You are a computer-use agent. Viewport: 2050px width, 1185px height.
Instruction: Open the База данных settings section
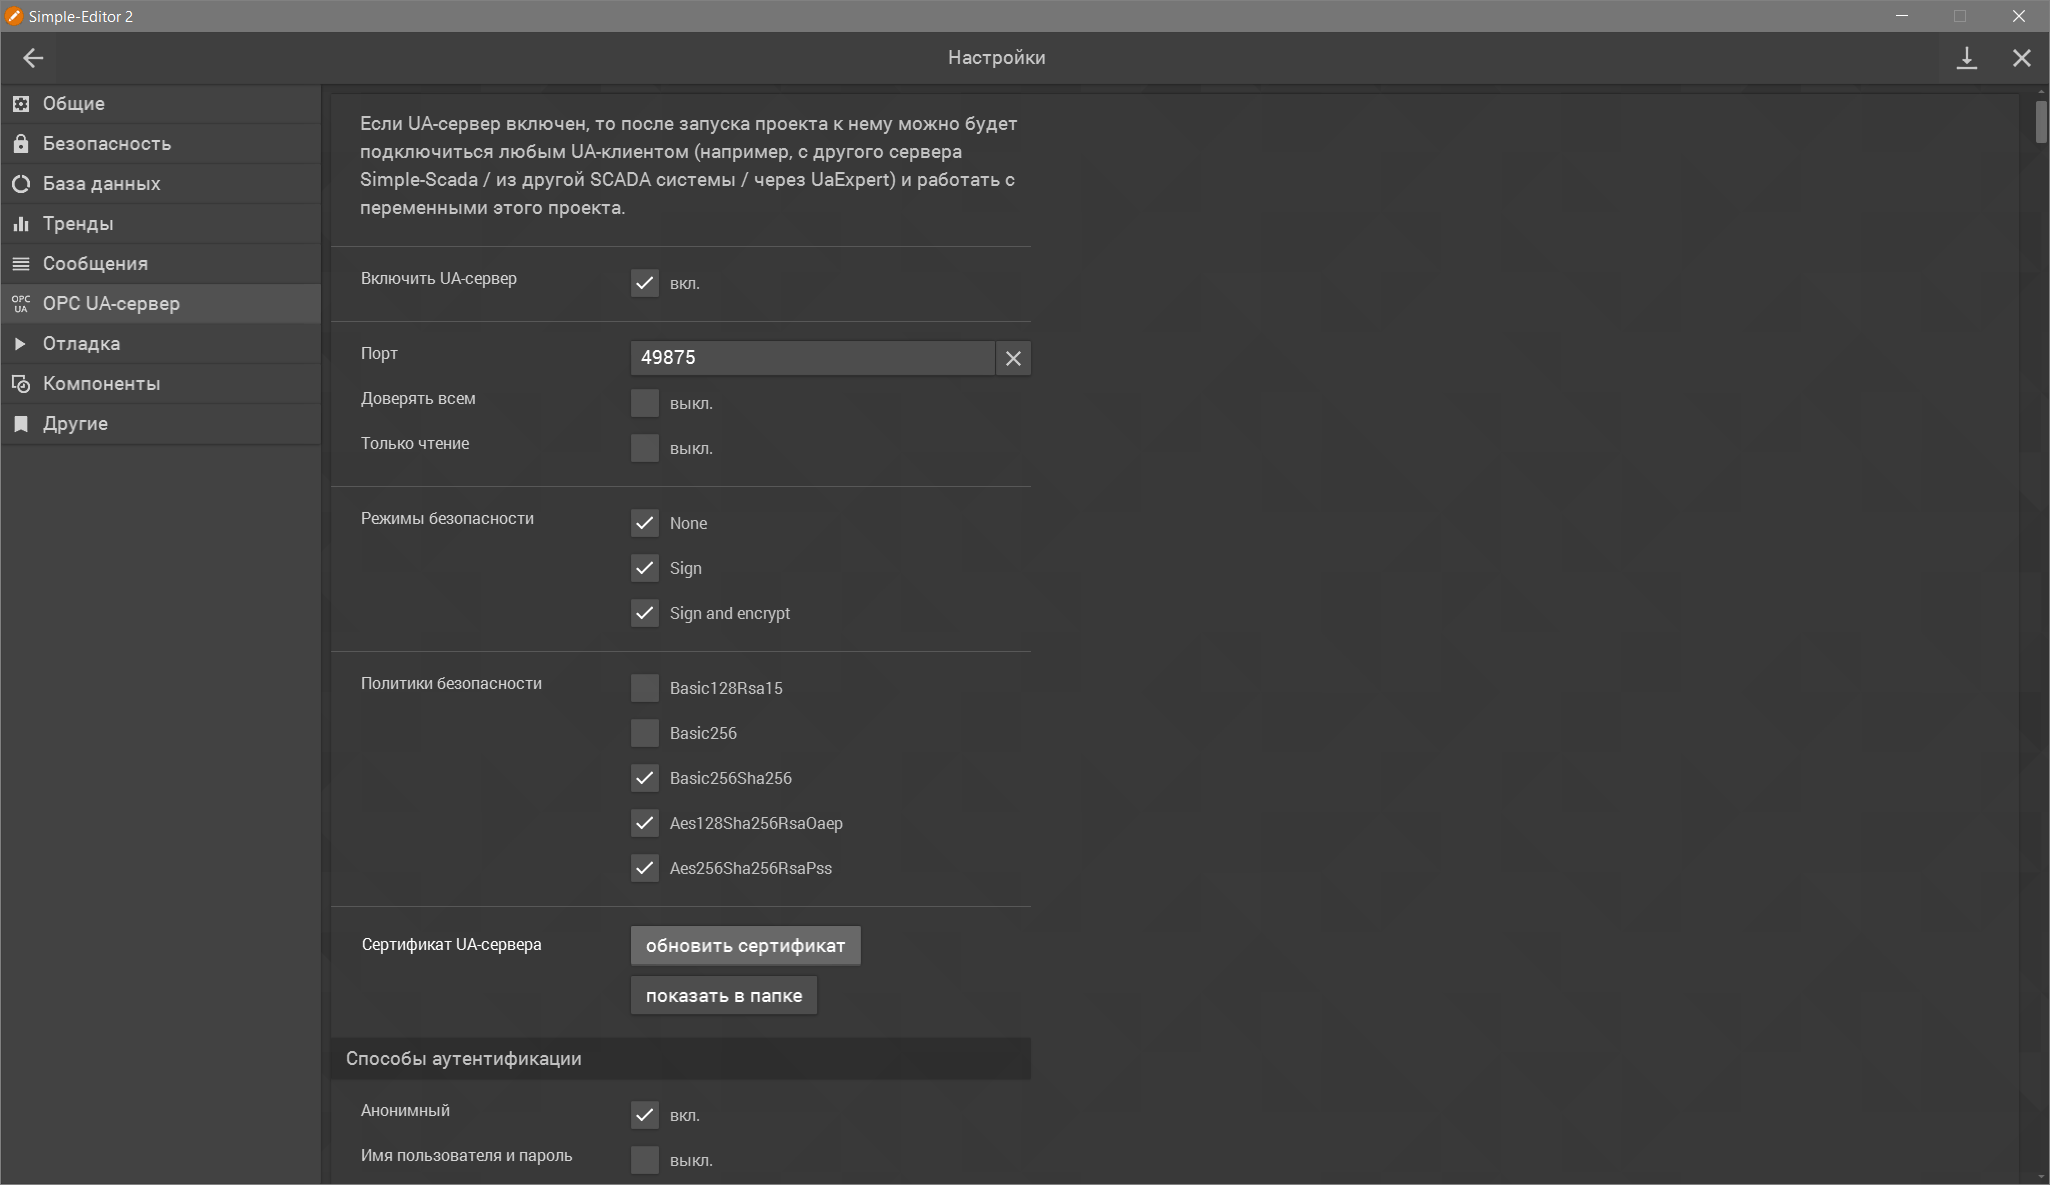tap(161, 183)
